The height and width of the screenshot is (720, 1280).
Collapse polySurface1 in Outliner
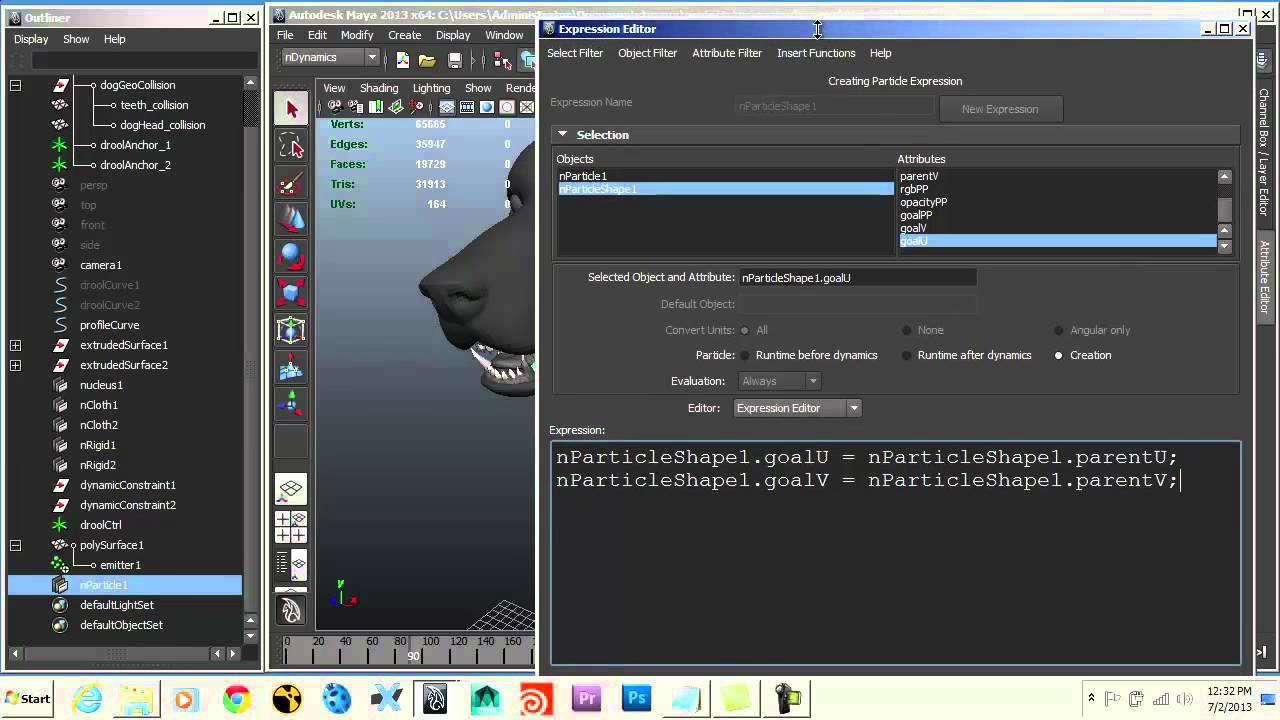click(15, 545)
